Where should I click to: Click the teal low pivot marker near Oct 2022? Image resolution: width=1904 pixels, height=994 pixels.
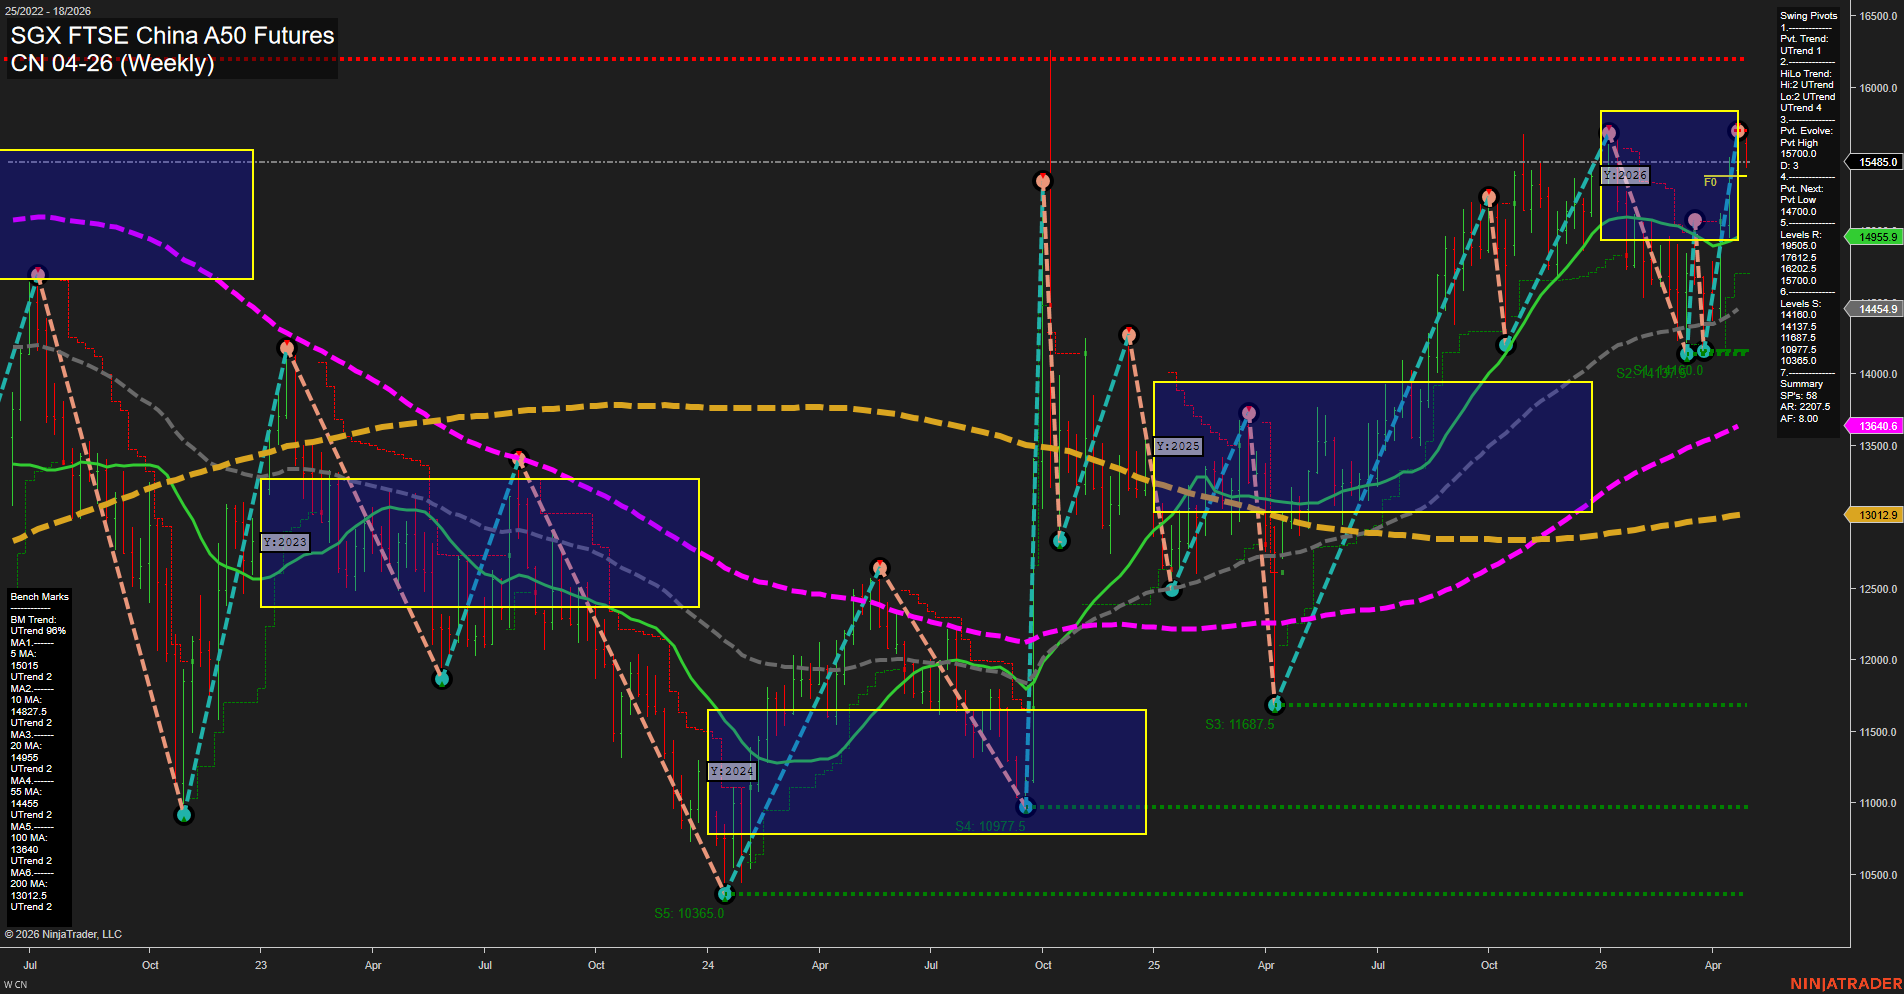184,814
